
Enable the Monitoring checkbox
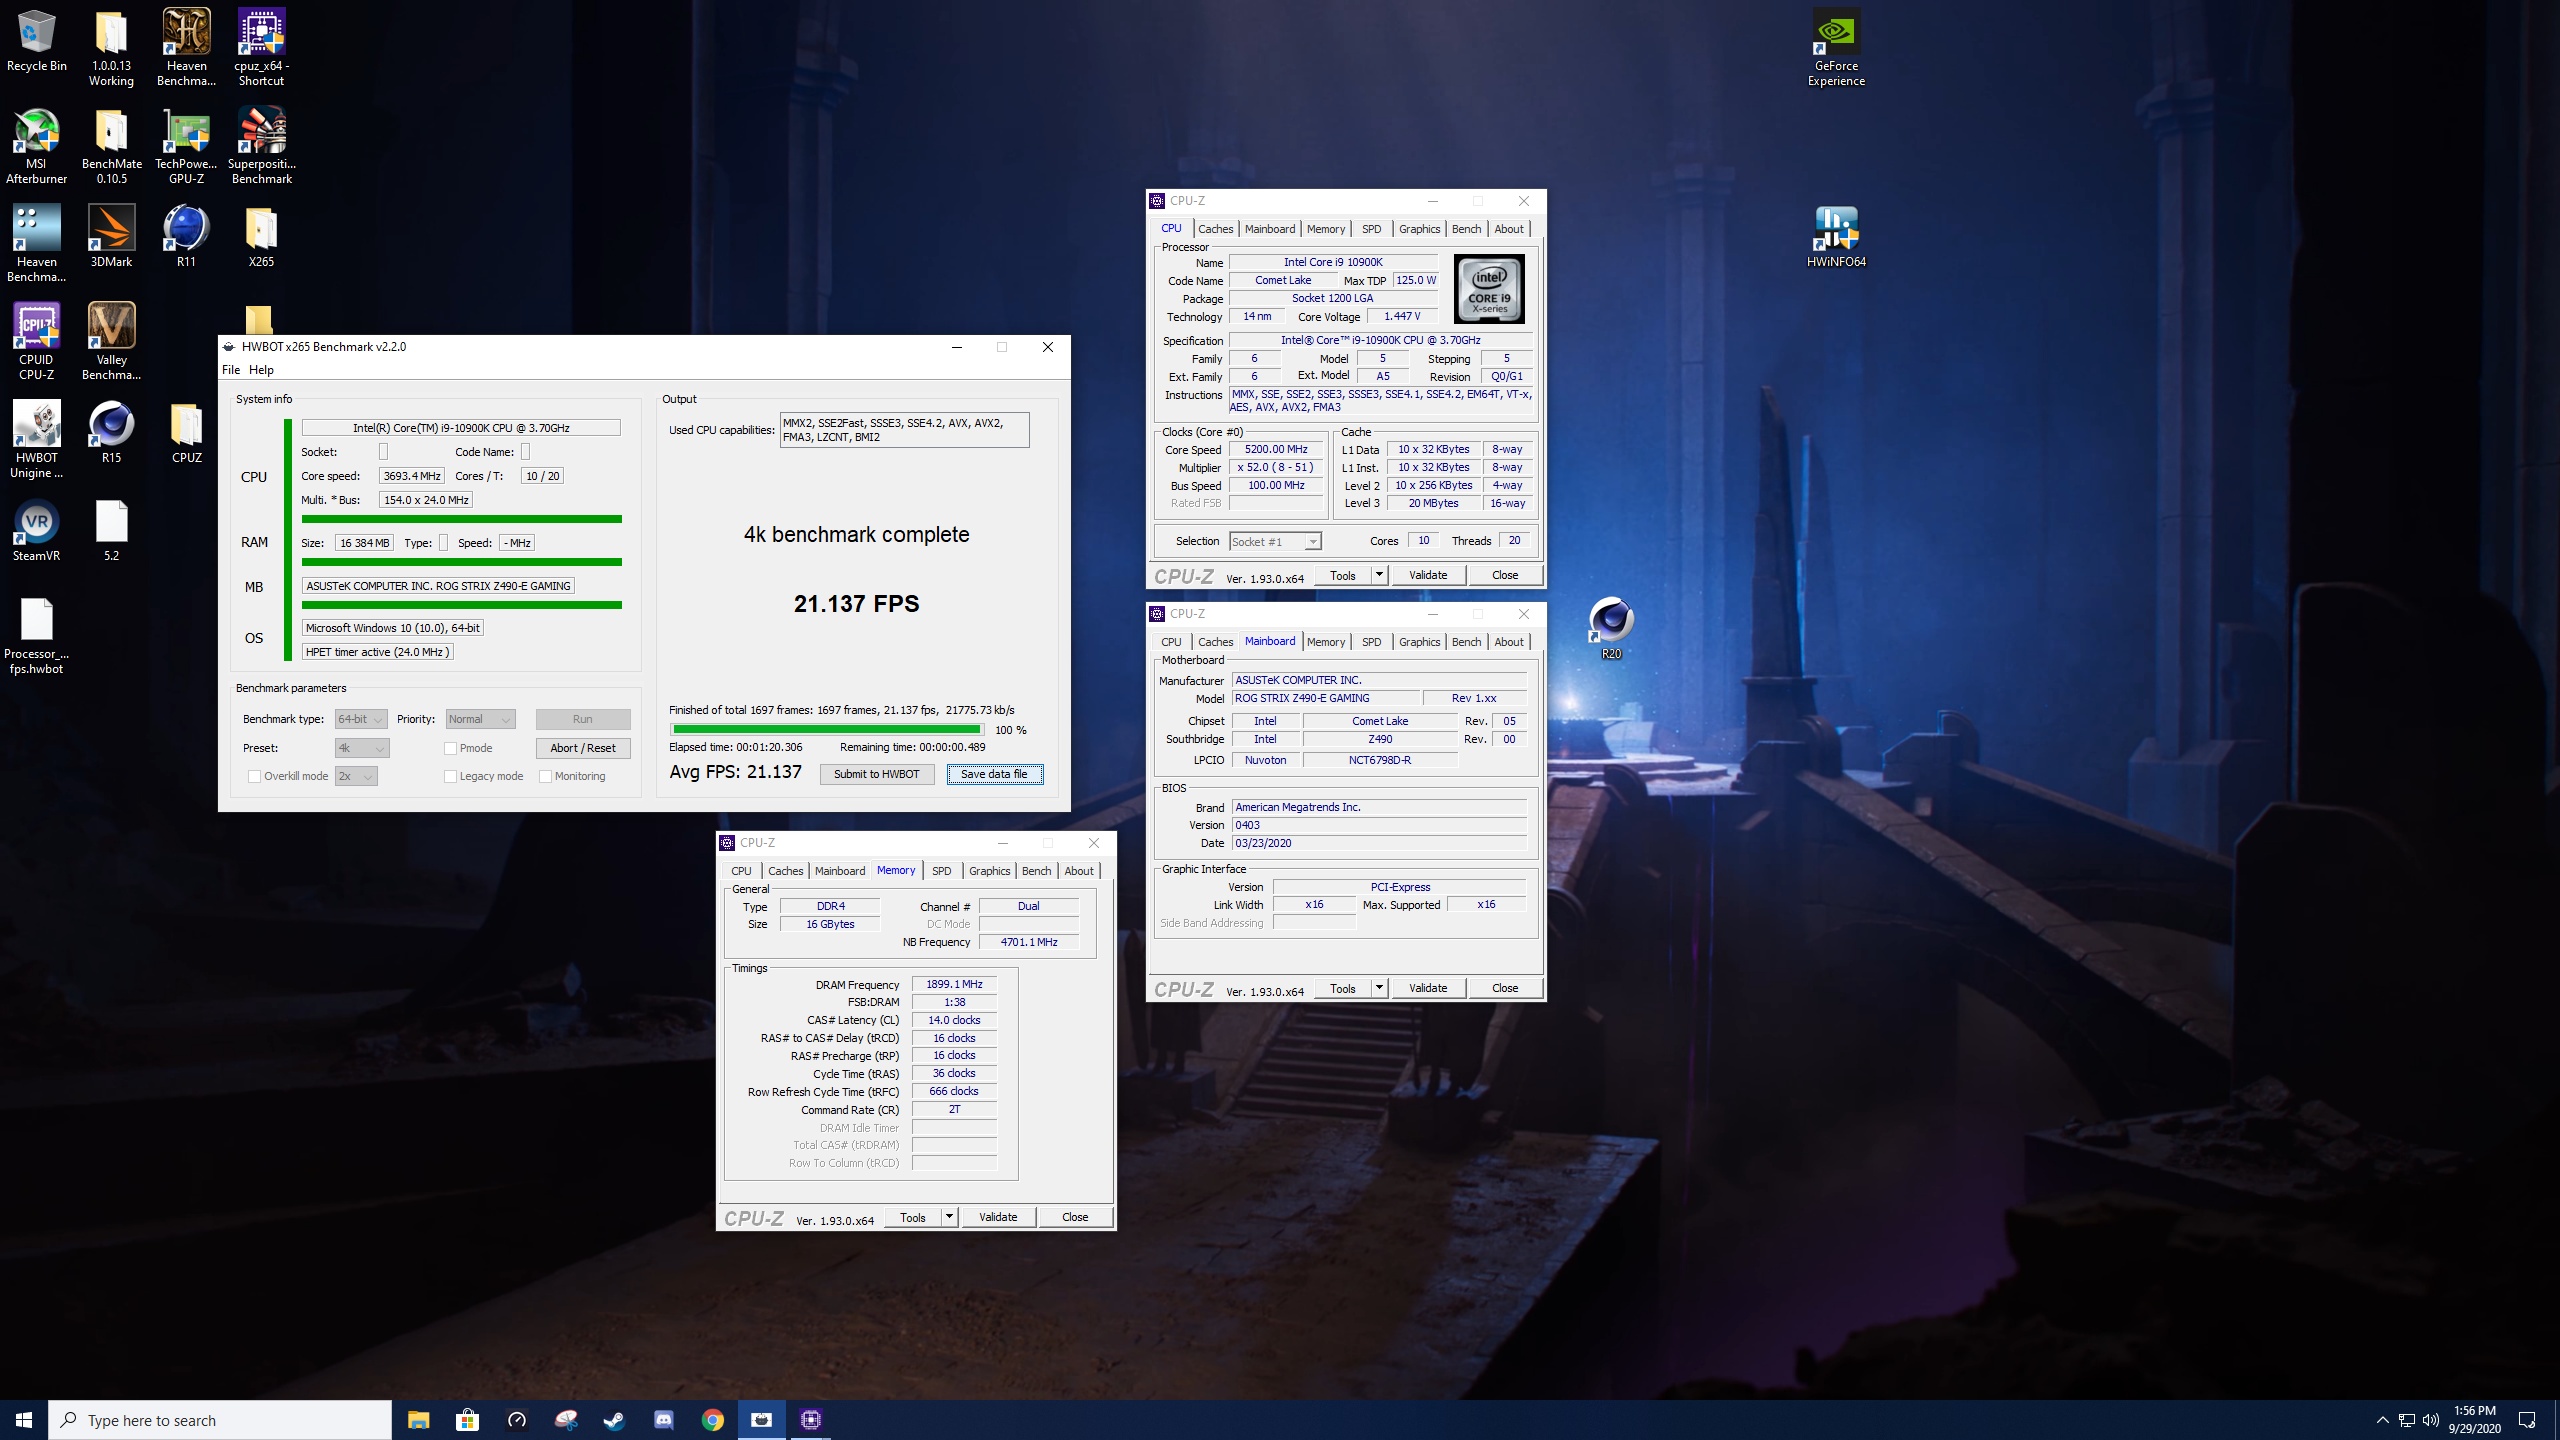(x=545, y=776)
